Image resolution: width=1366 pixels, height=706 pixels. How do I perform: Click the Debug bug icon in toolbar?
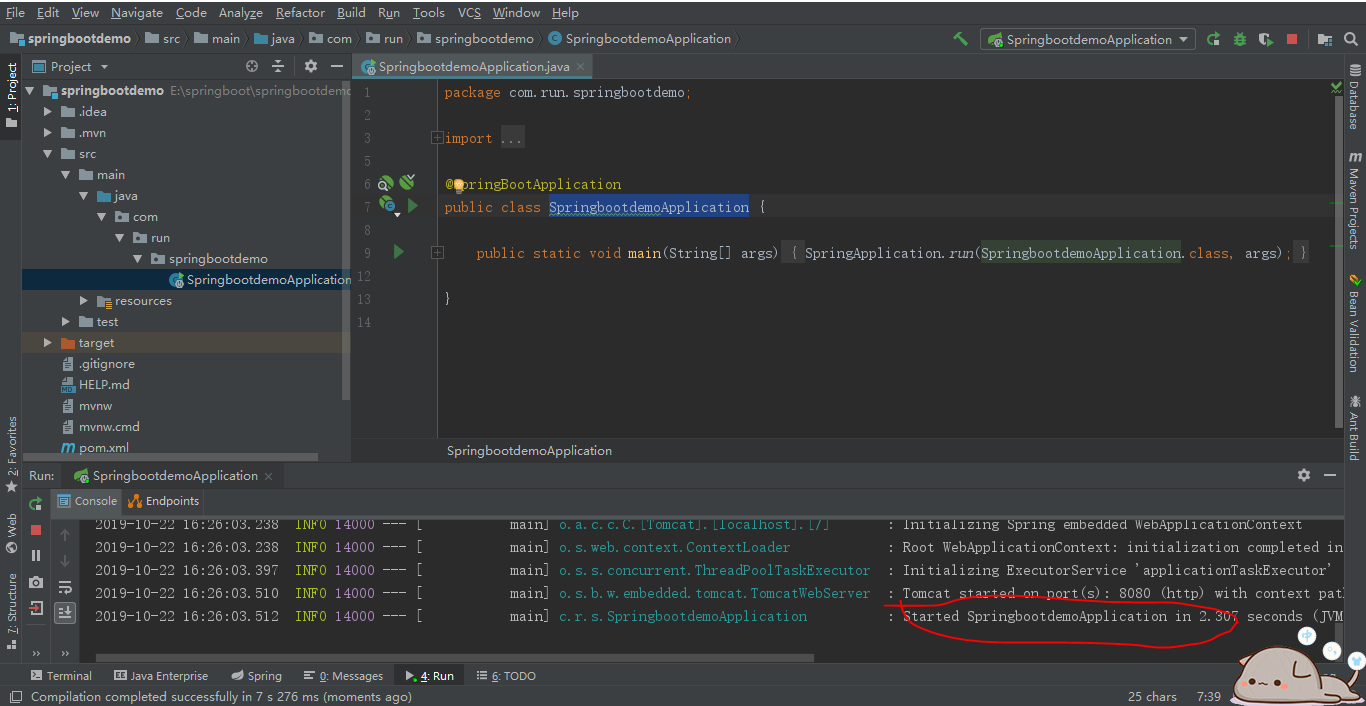tap(1239, 39)
